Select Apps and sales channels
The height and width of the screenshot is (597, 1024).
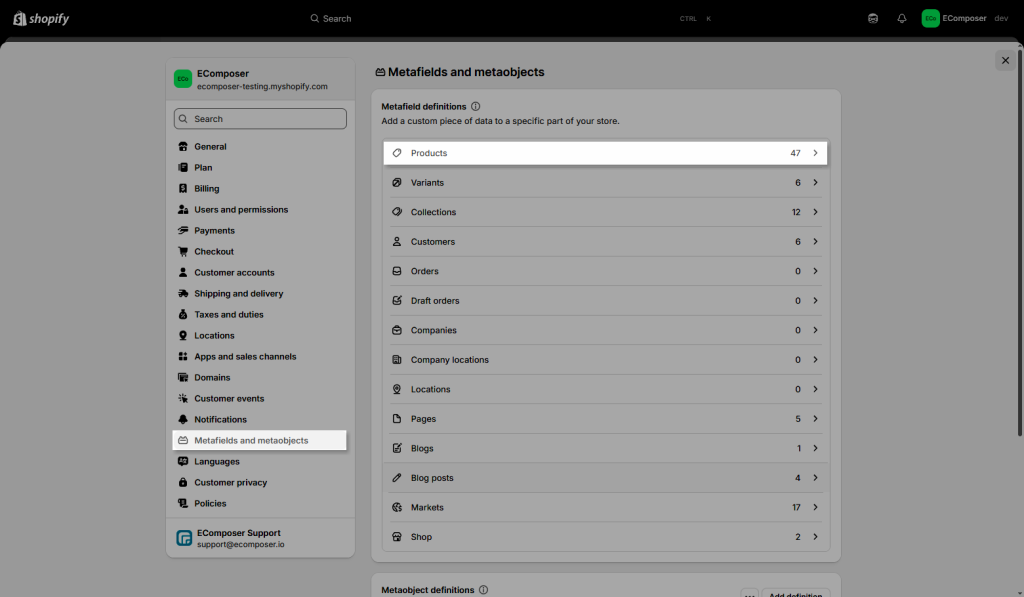click(259, 357)
